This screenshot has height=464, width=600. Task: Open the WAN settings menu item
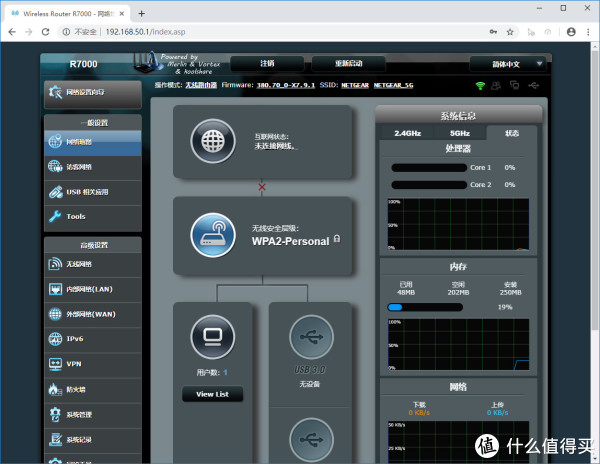pos(93,314)
